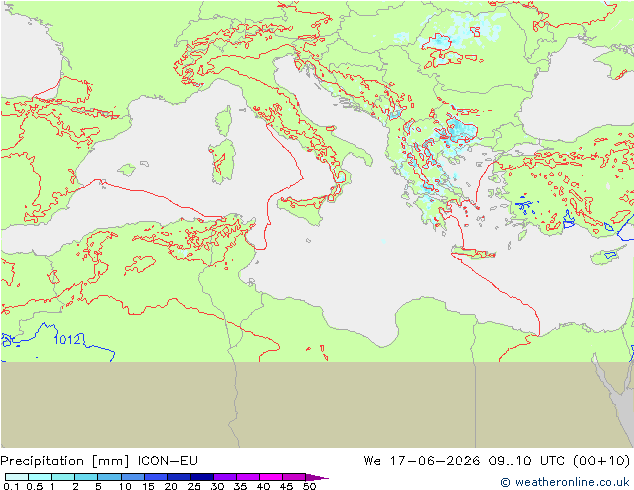This screenshot has height=490, width=634.
Task: Pick the 15–20 mm legend swatch
Action: 155,477
